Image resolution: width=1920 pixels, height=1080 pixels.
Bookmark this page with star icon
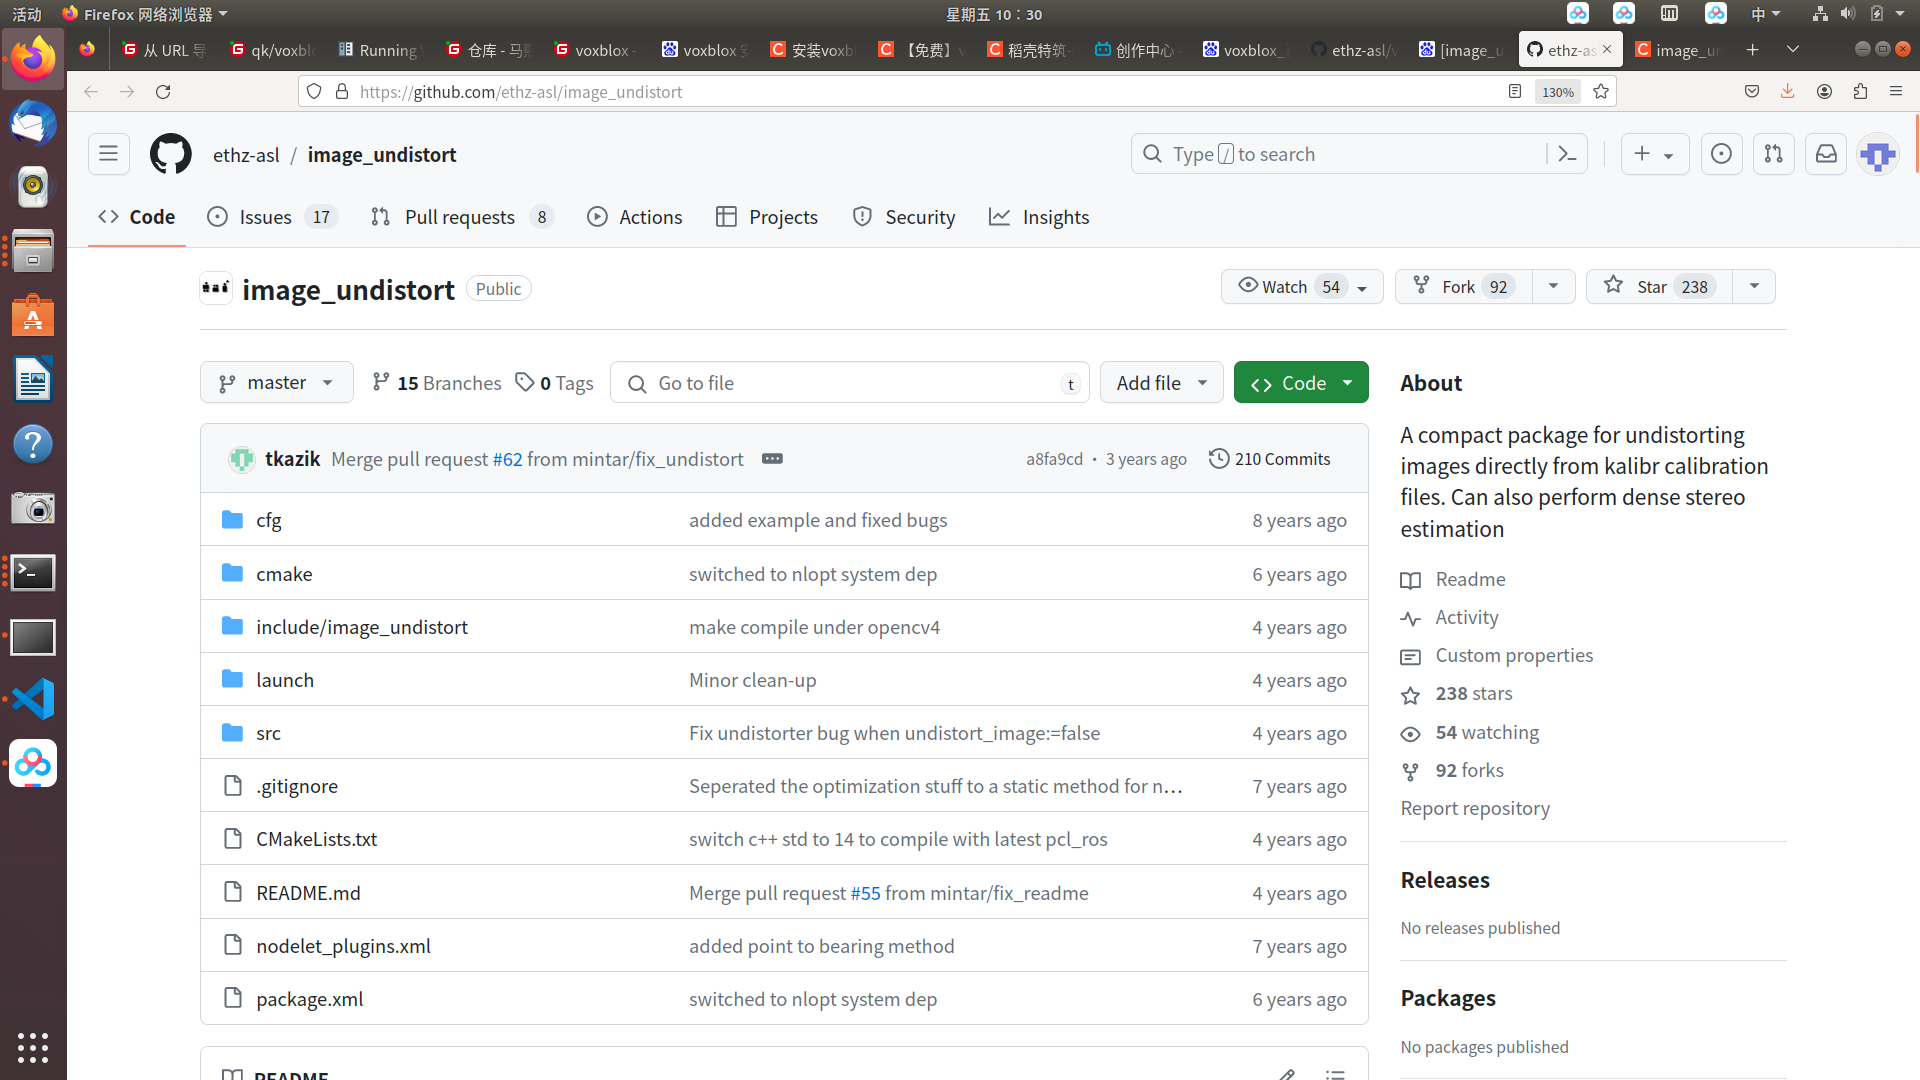1601,92
